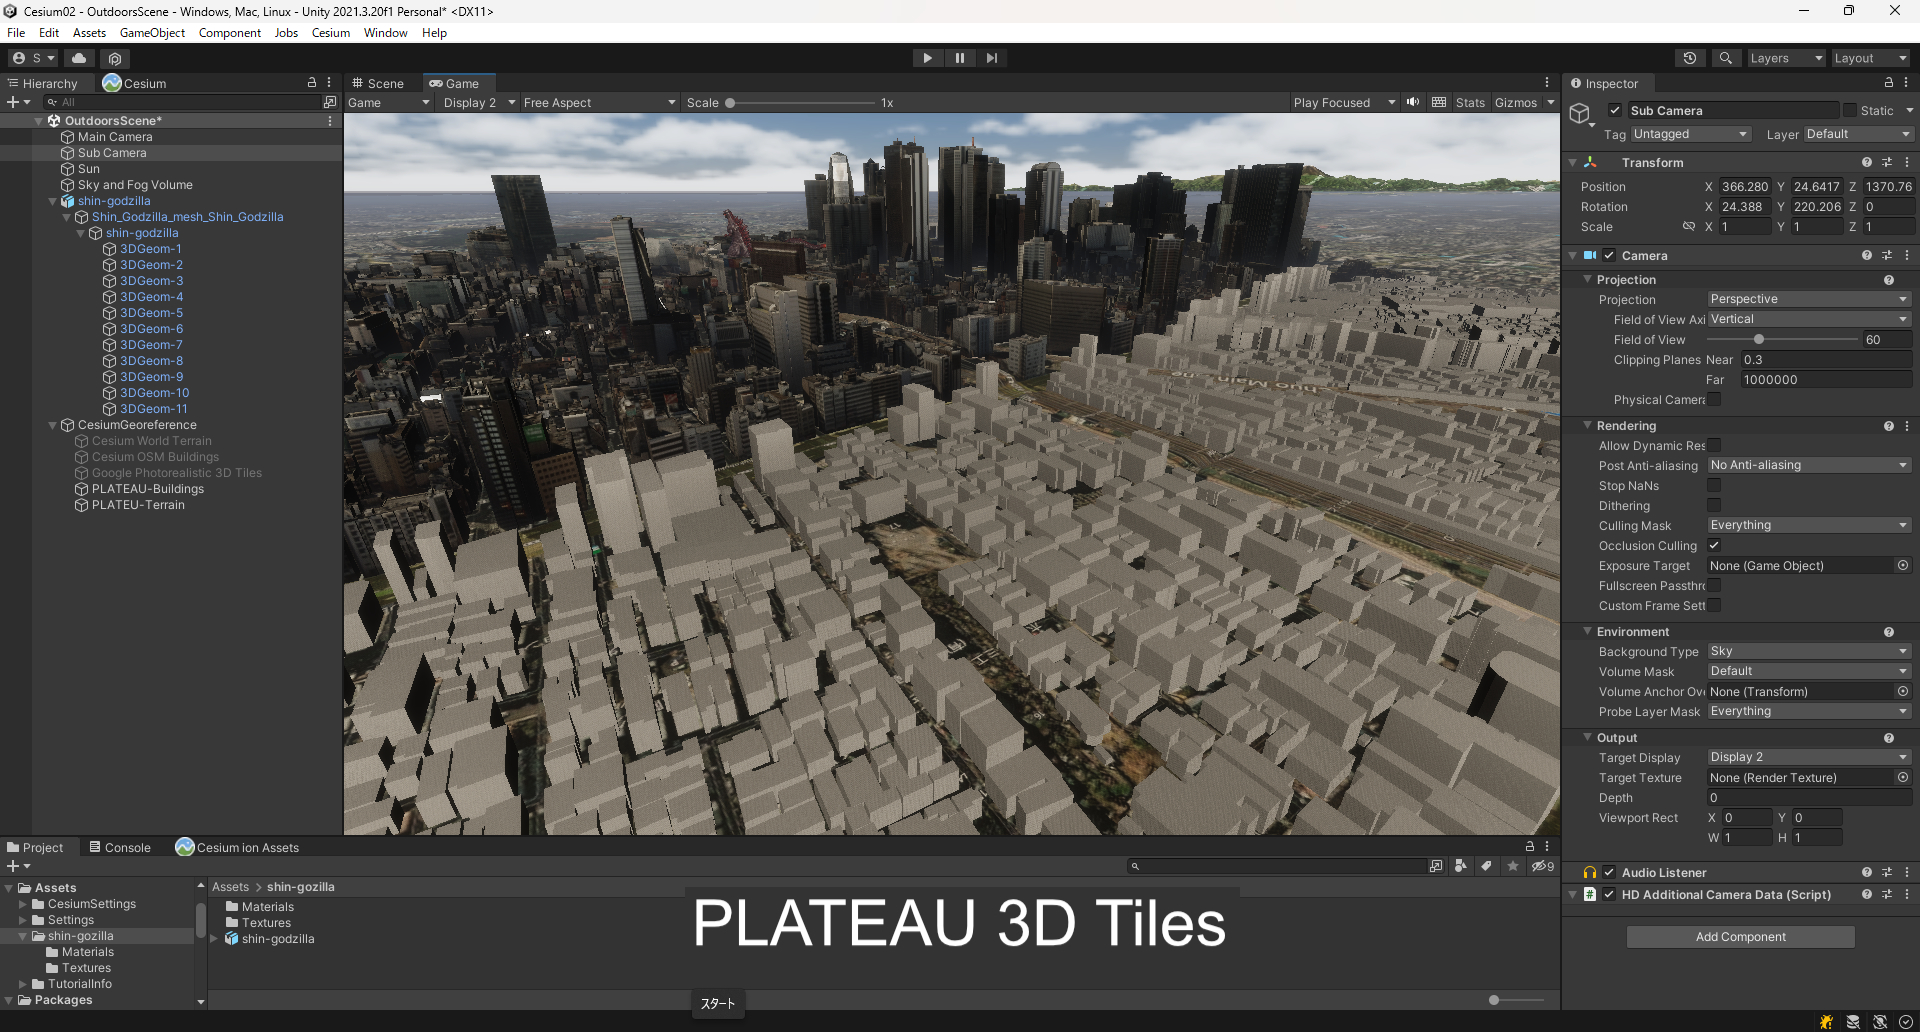Open the Target Display dropdown
This screenshot has height=1032, width=1920.
(x=1809, y=757)
